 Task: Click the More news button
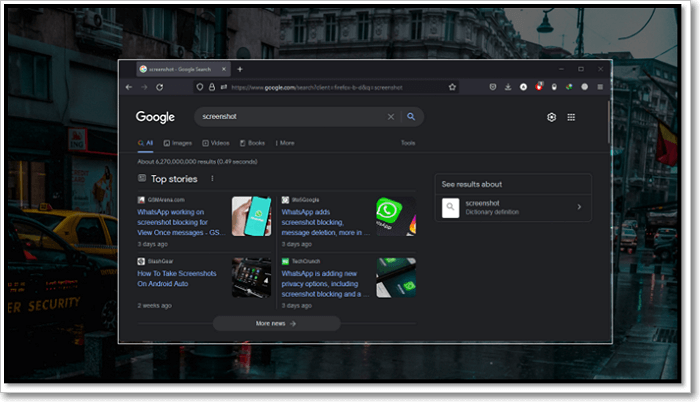pos(276,323)
